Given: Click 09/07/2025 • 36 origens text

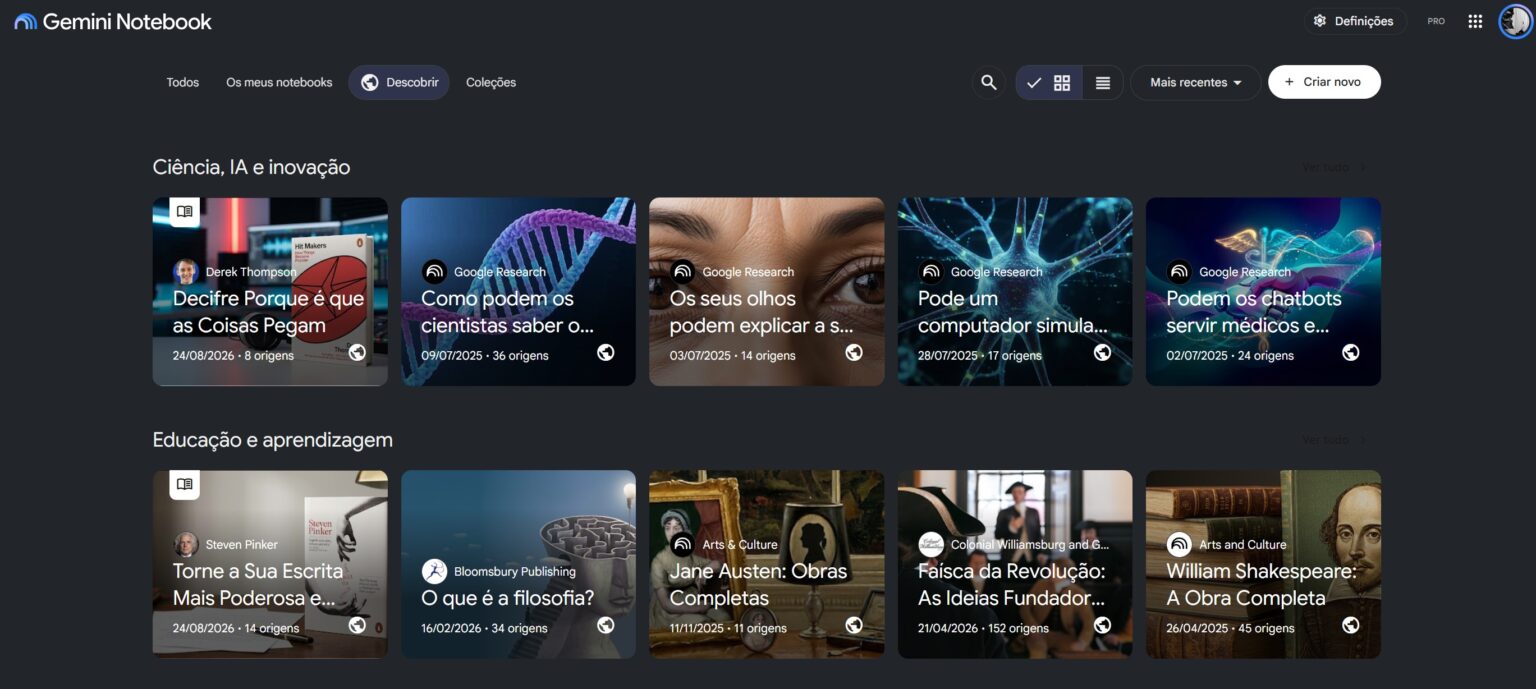Looking at the screenshot, I should (x=484, y=355).
